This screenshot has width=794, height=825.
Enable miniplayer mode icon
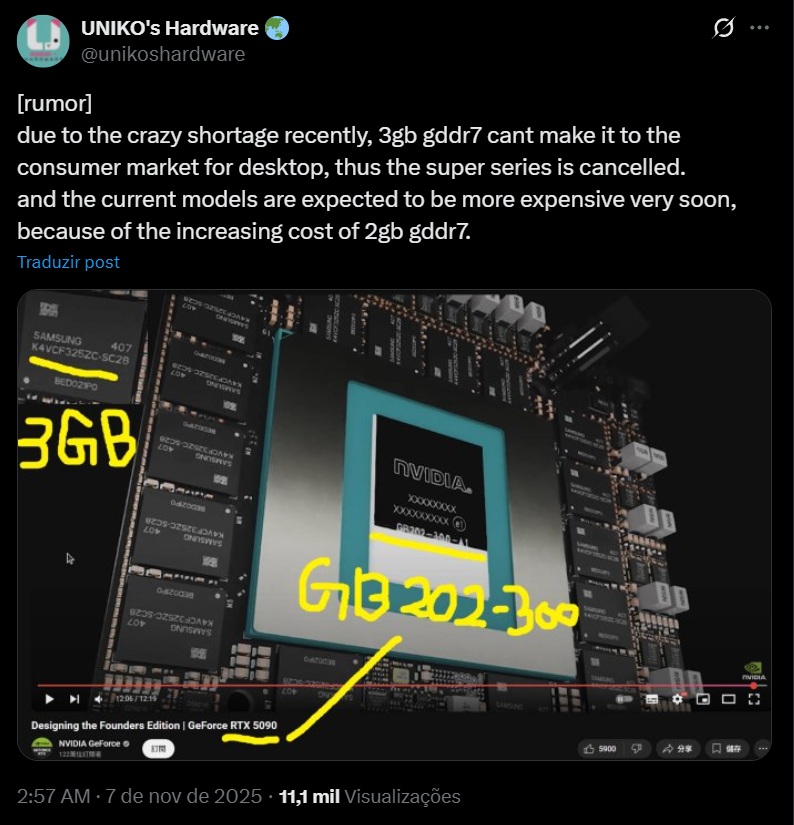coord(703,699)
